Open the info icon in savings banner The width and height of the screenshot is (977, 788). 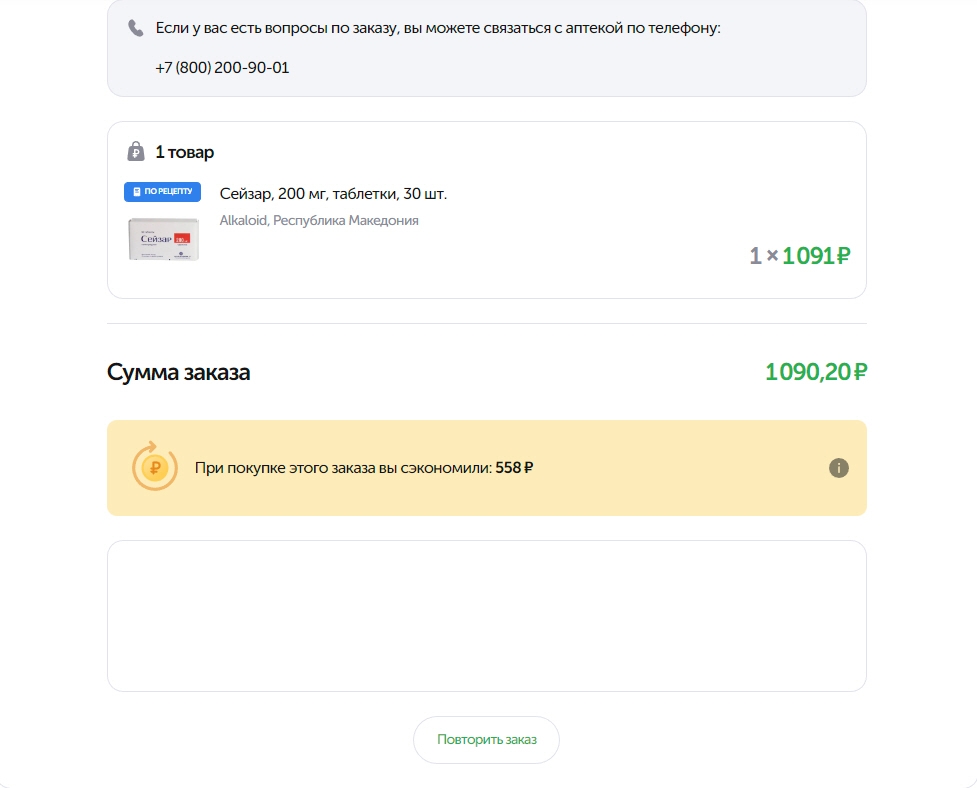839,468
